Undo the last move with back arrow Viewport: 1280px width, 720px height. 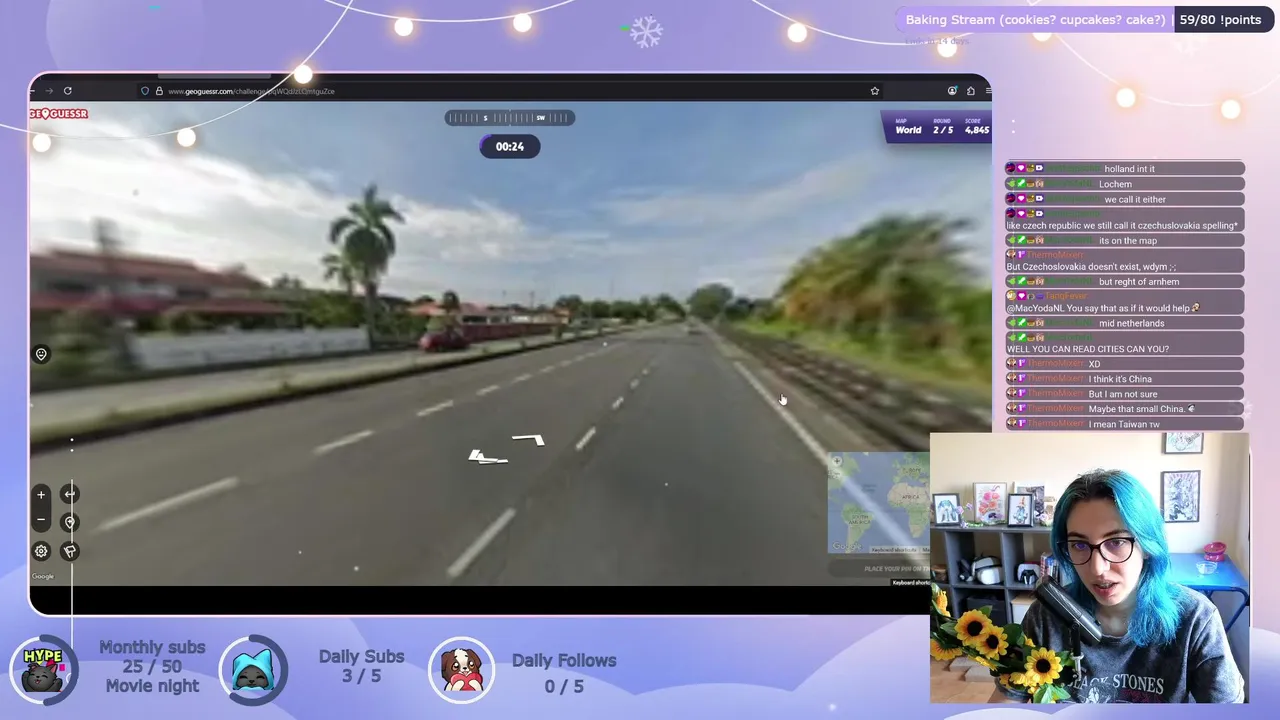70,494
